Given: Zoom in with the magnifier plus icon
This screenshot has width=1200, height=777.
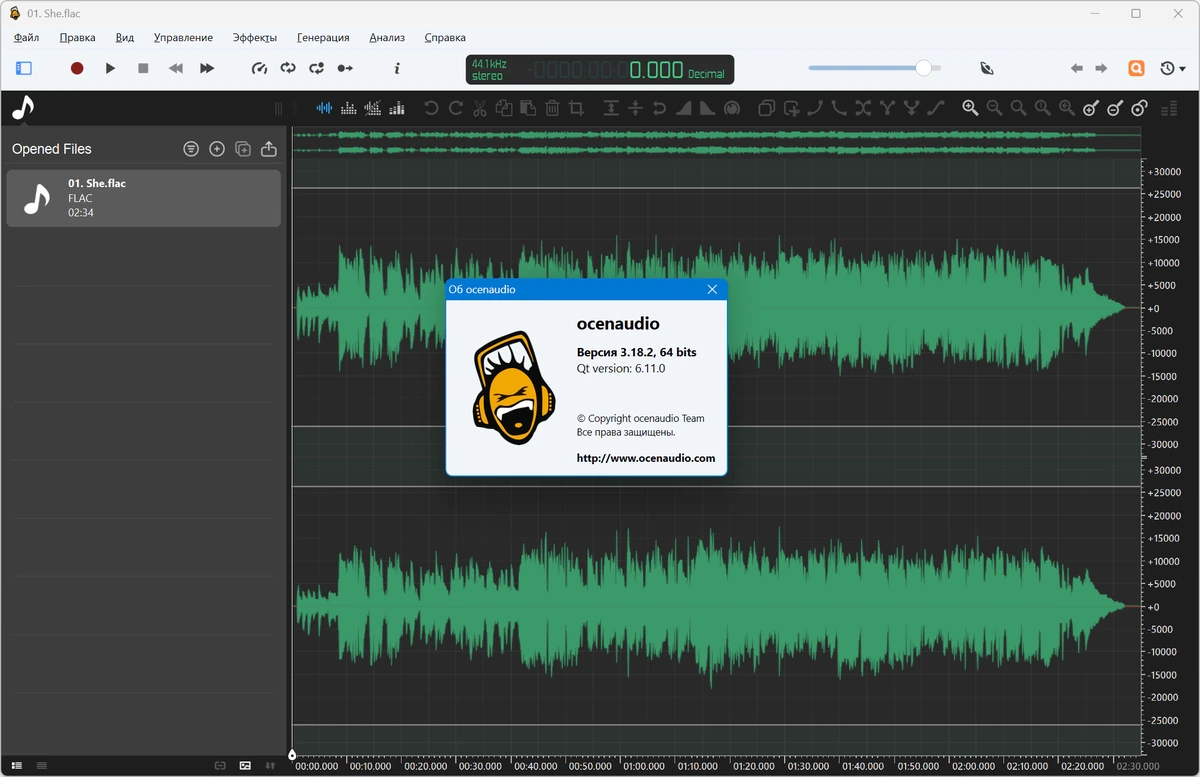Looking at the screenshot, I should coord(970,108).
